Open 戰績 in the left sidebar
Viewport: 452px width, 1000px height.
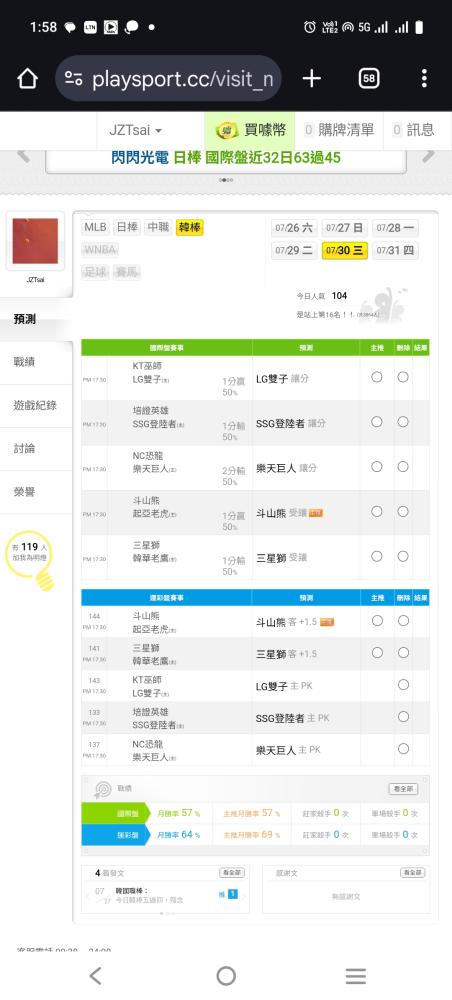pyautogui.click(x=24, y=362)
